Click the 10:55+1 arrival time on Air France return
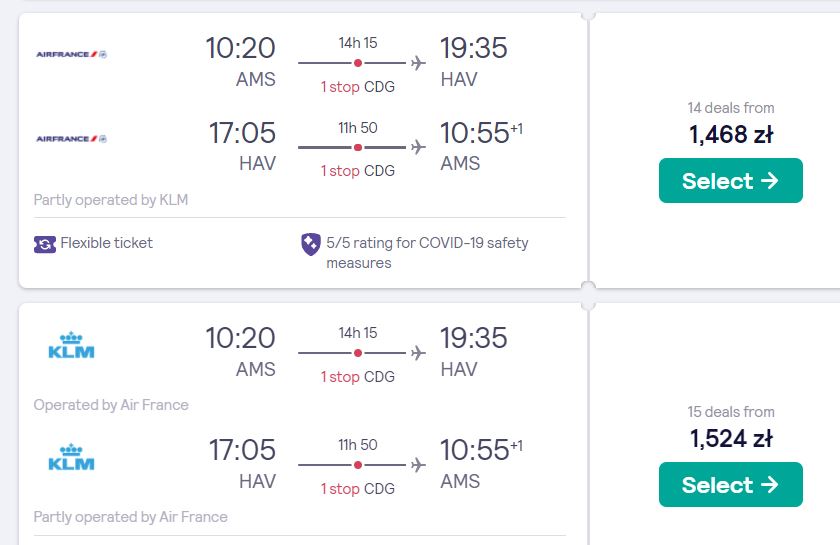 pyautogui.click(x=481, y=133)
